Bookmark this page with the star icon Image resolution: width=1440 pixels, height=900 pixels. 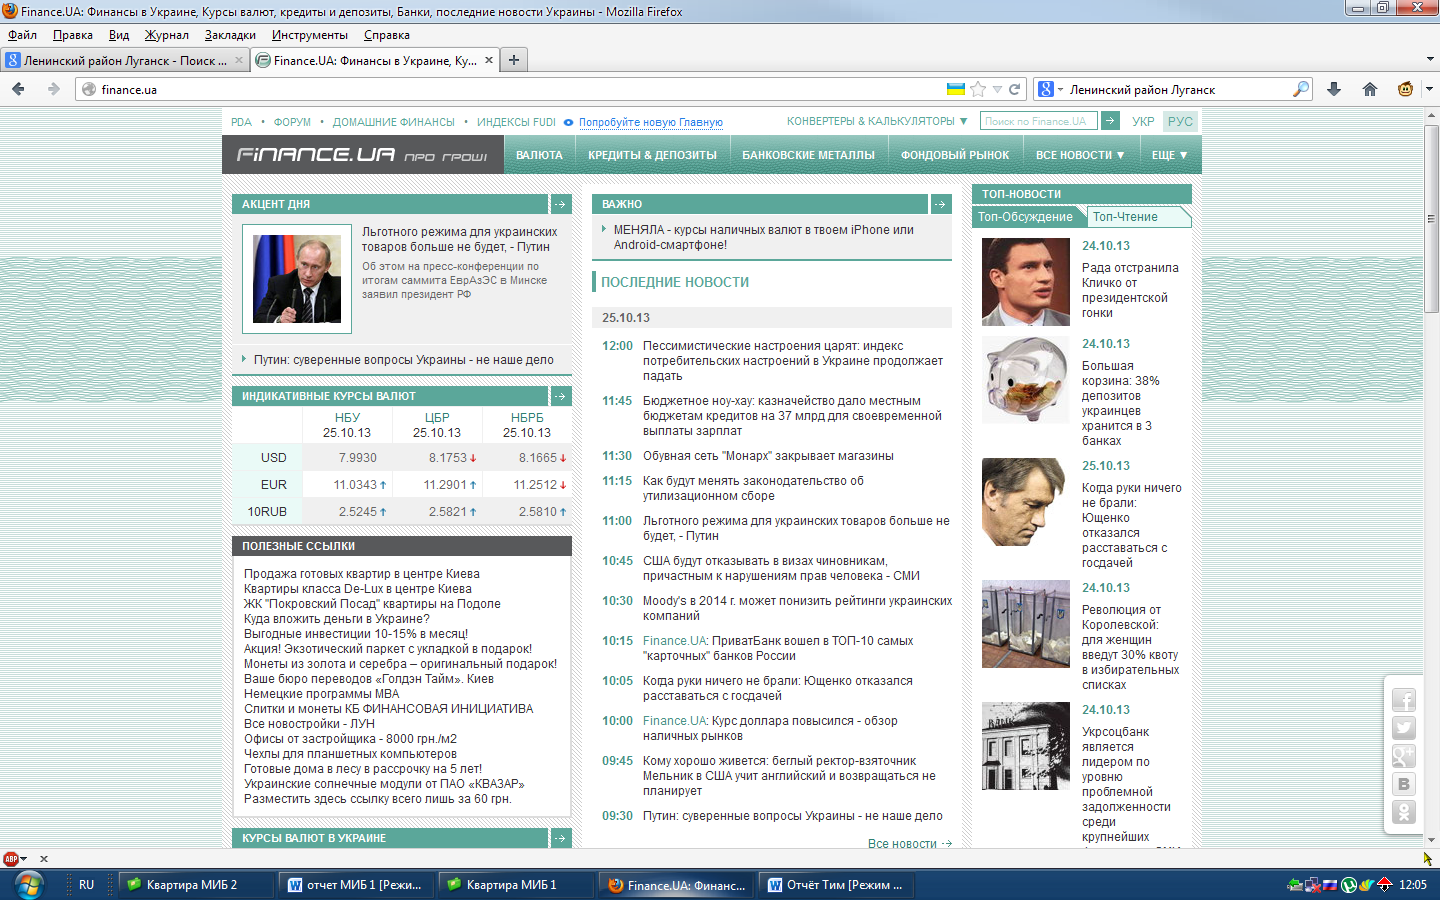coord(978,89)
